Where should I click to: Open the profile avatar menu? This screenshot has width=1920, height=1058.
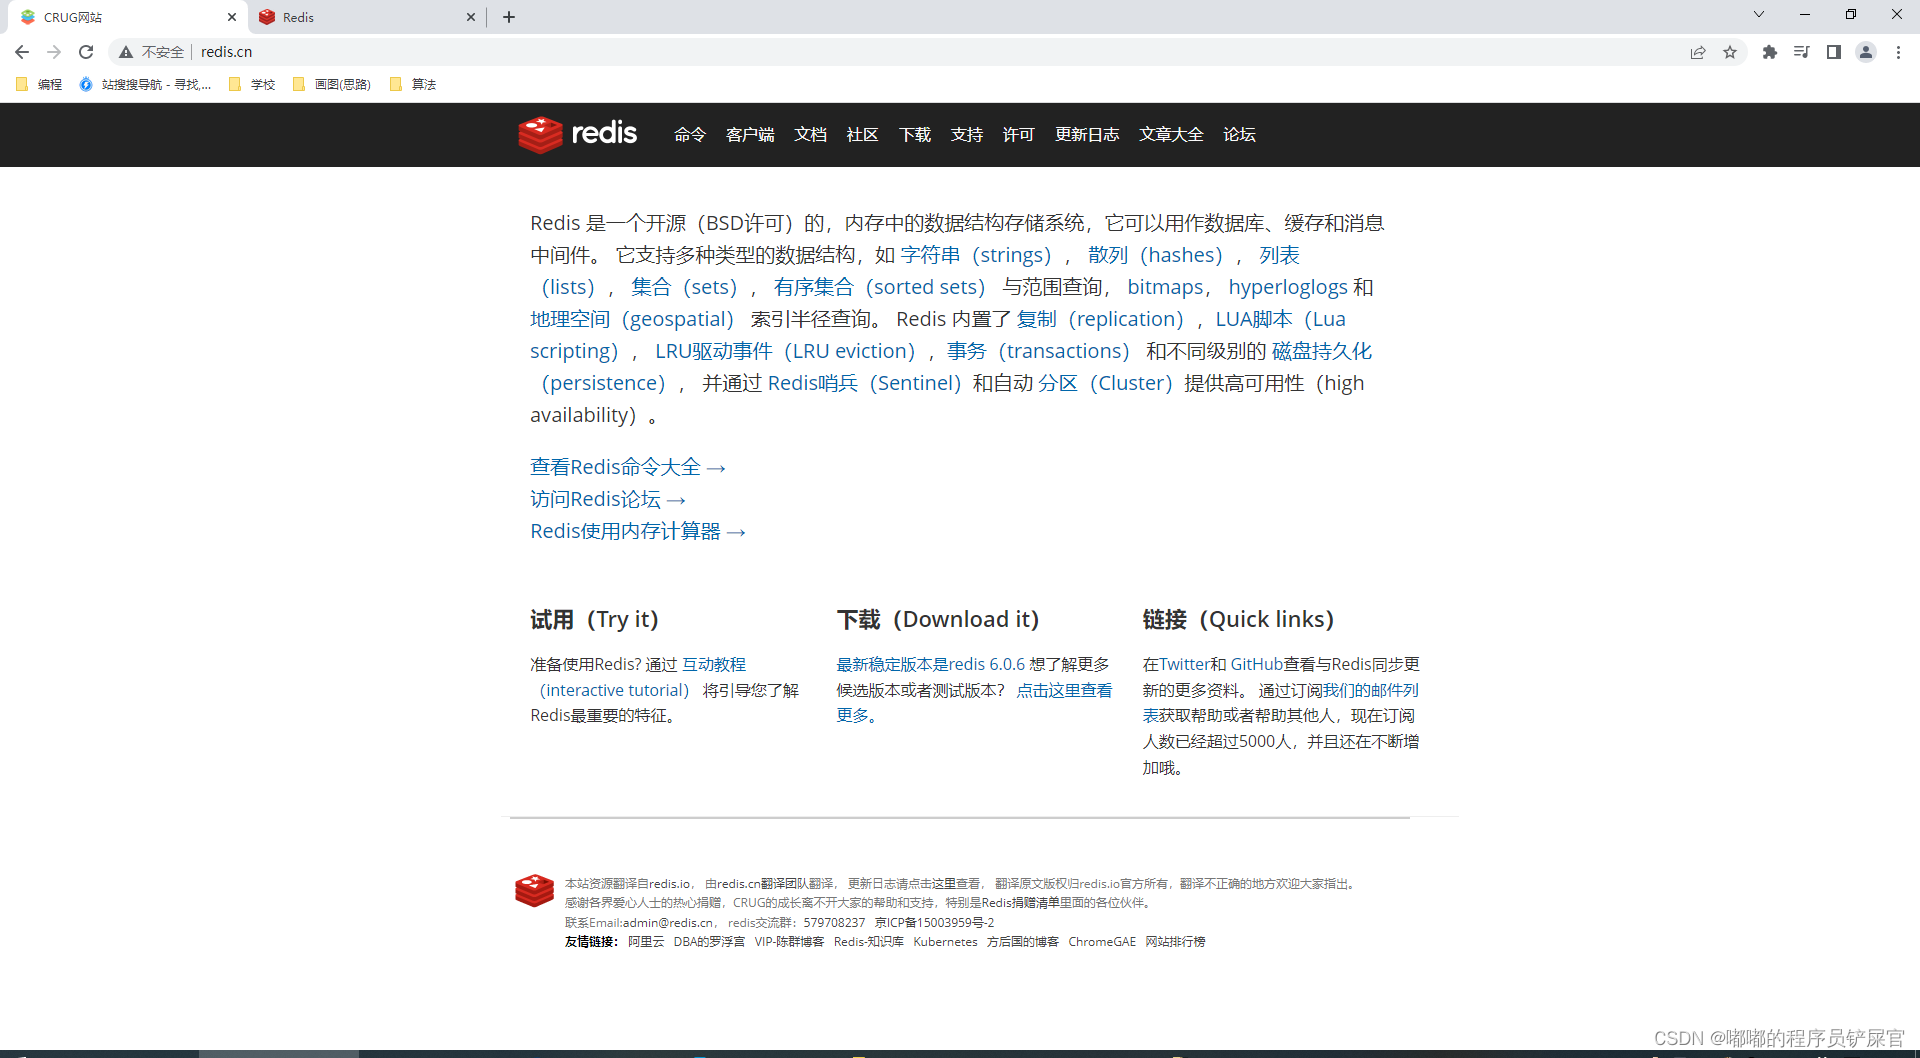point(1866,52)
